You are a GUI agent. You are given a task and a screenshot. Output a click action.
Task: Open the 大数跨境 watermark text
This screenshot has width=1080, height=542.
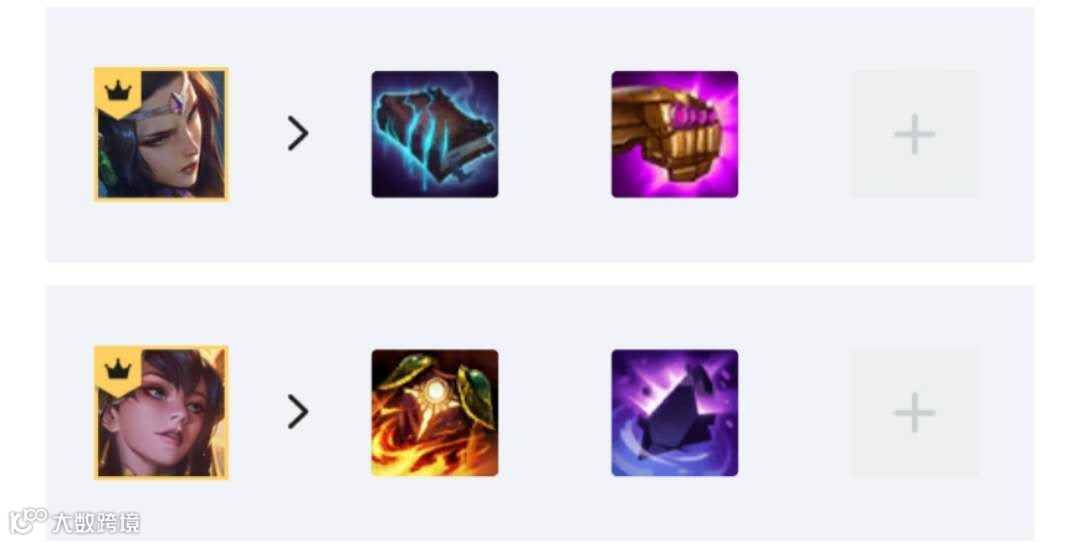(96, 523)
